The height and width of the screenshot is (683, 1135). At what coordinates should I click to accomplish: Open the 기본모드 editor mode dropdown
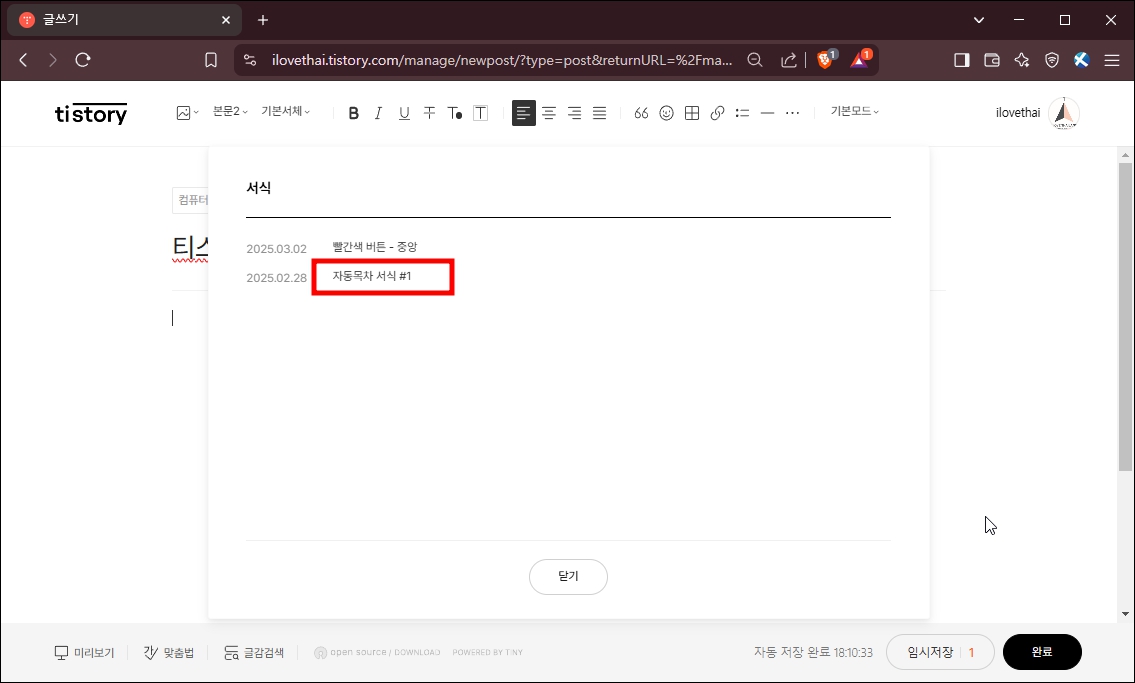point(853,111)
